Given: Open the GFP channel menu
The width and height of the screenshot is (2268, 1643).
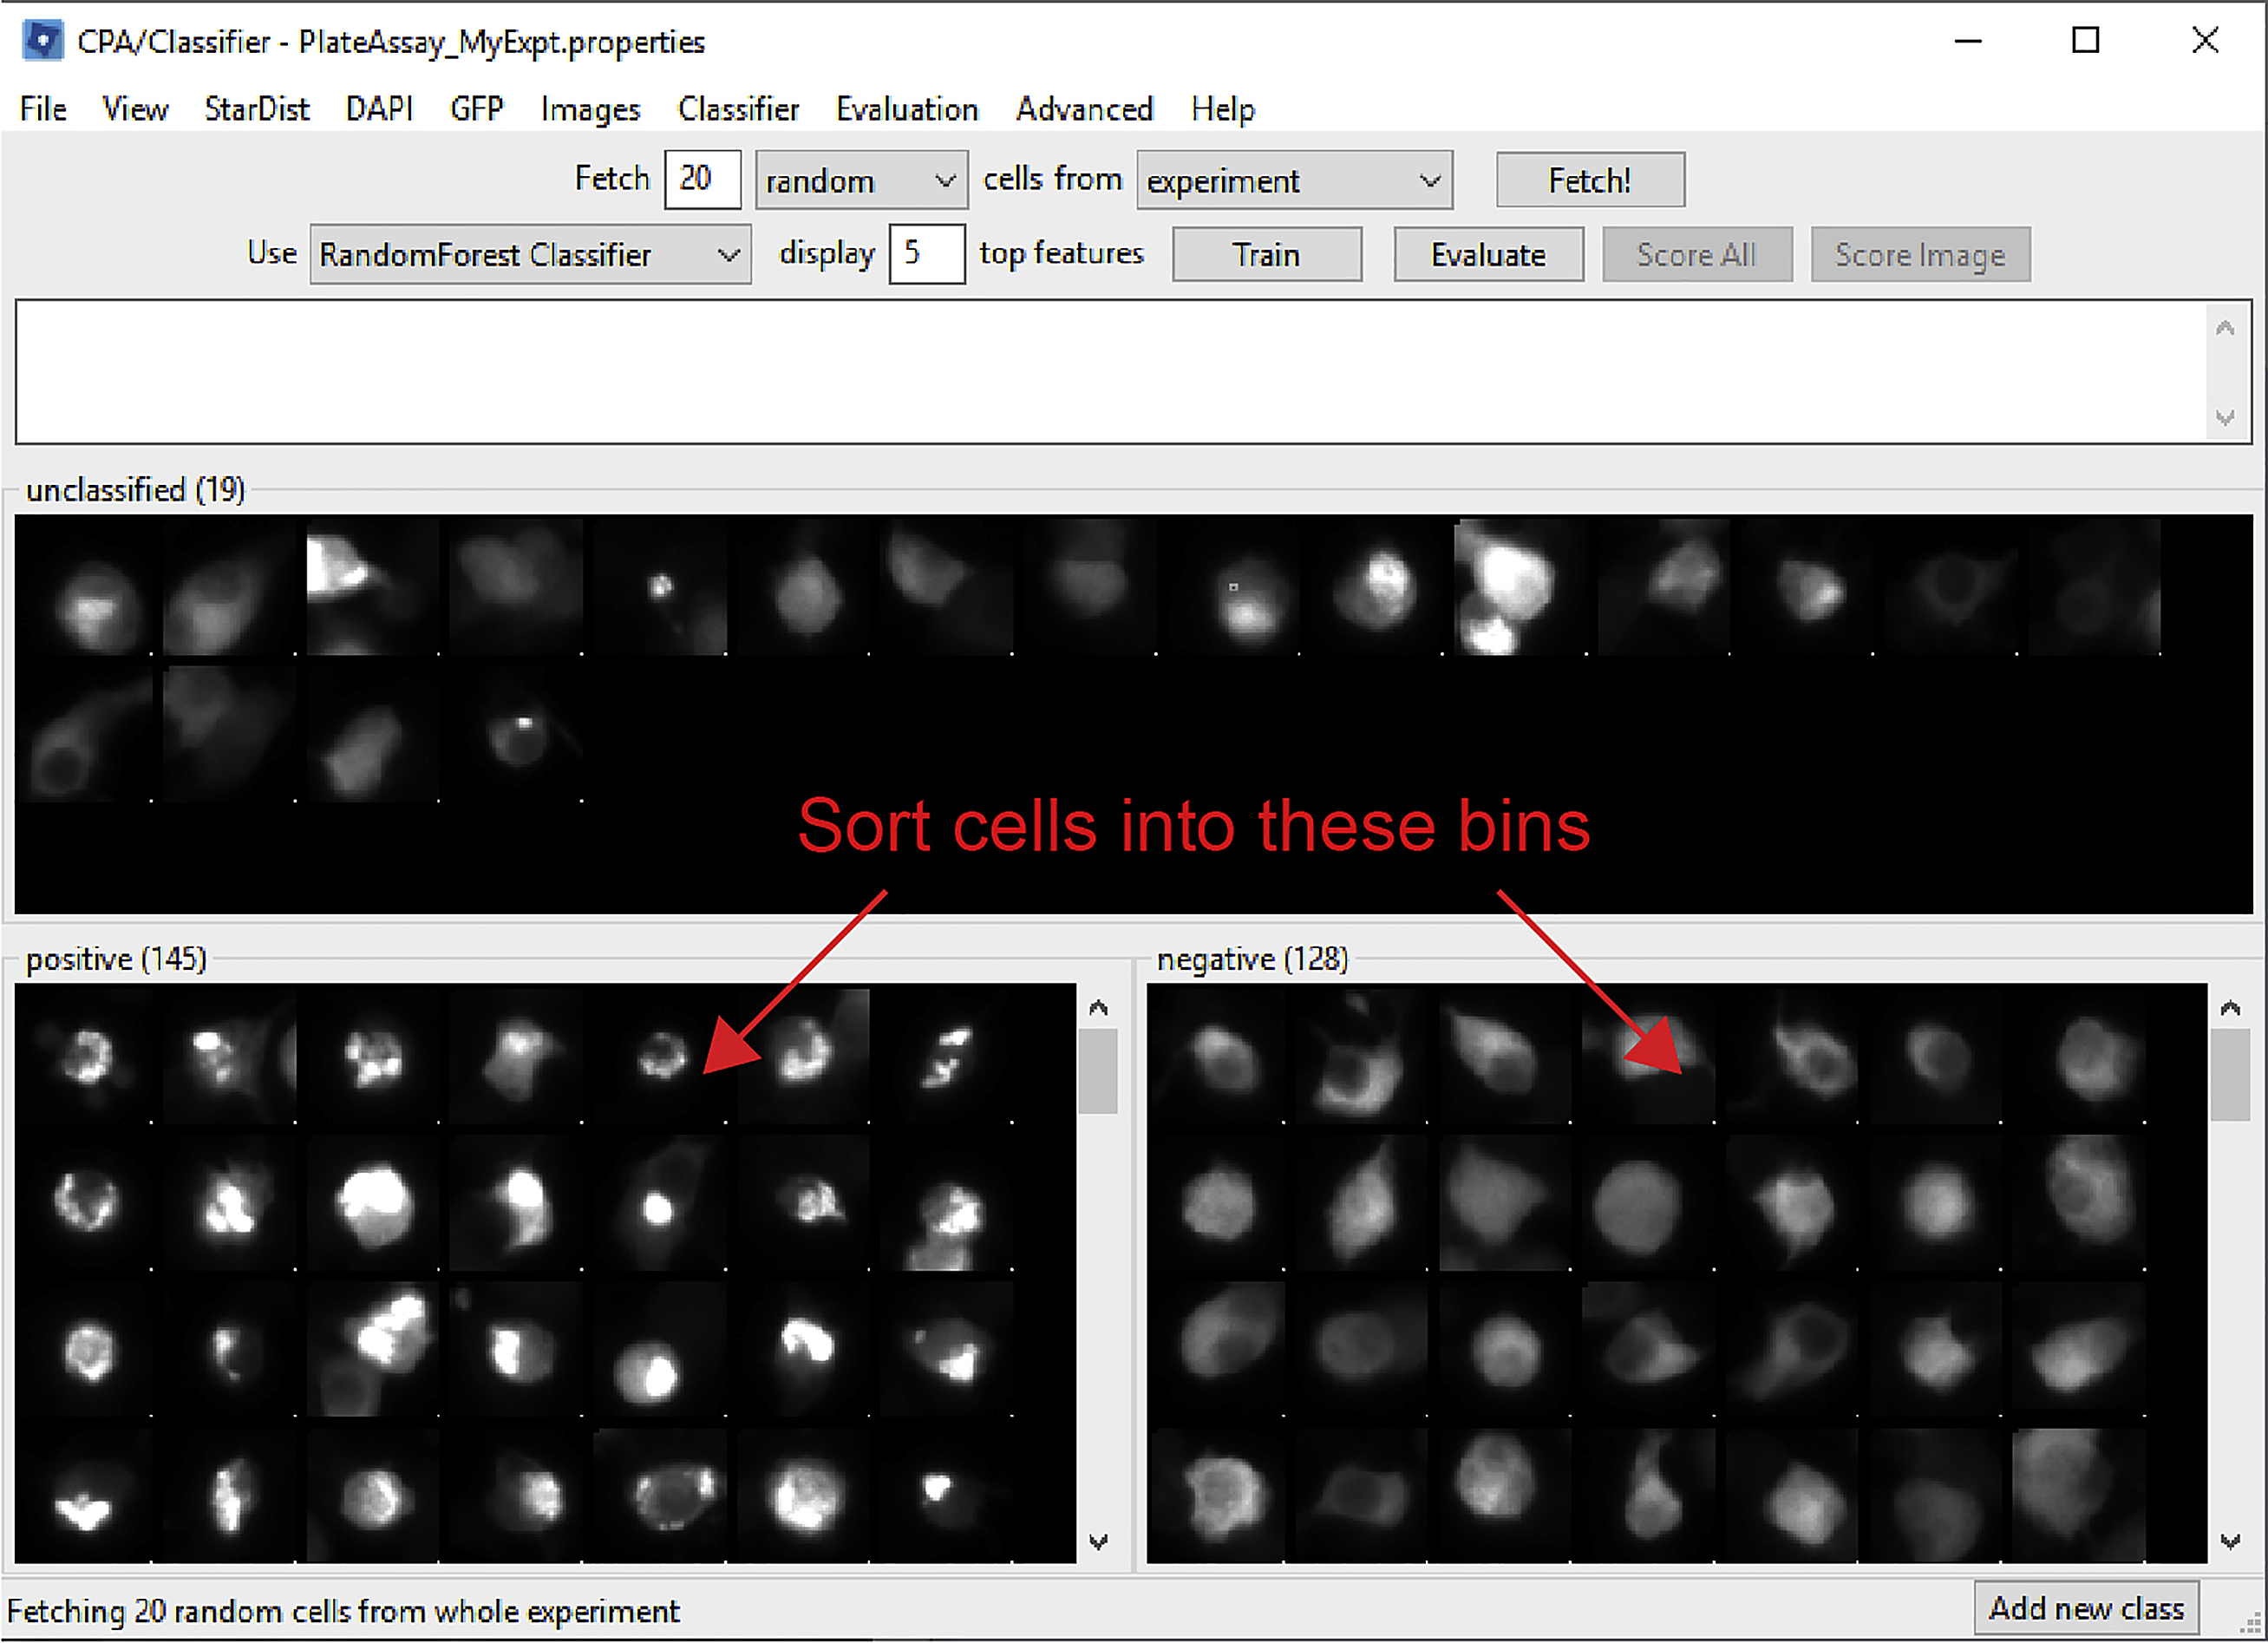Looking at the screenshot, I should click(477, 110).
